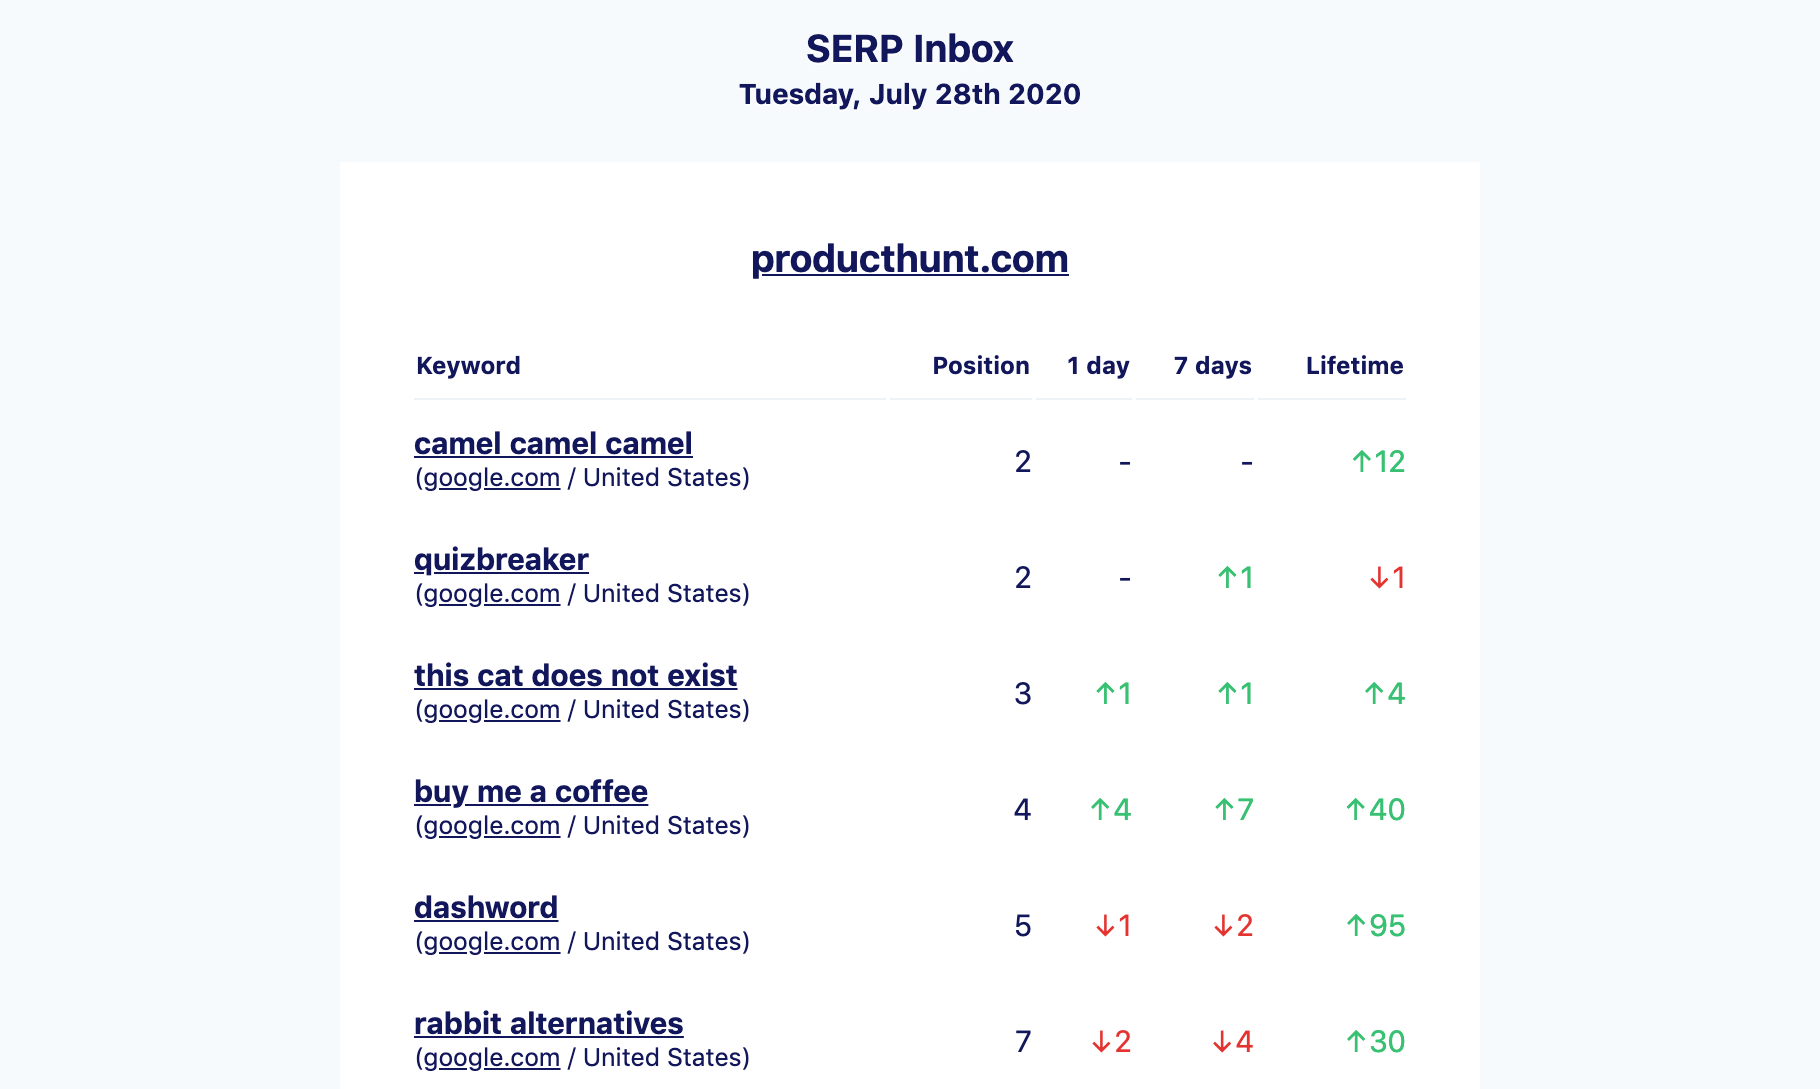Click the Position column header
Viewport: 1820px width, 1089px height.
point(979,366)
